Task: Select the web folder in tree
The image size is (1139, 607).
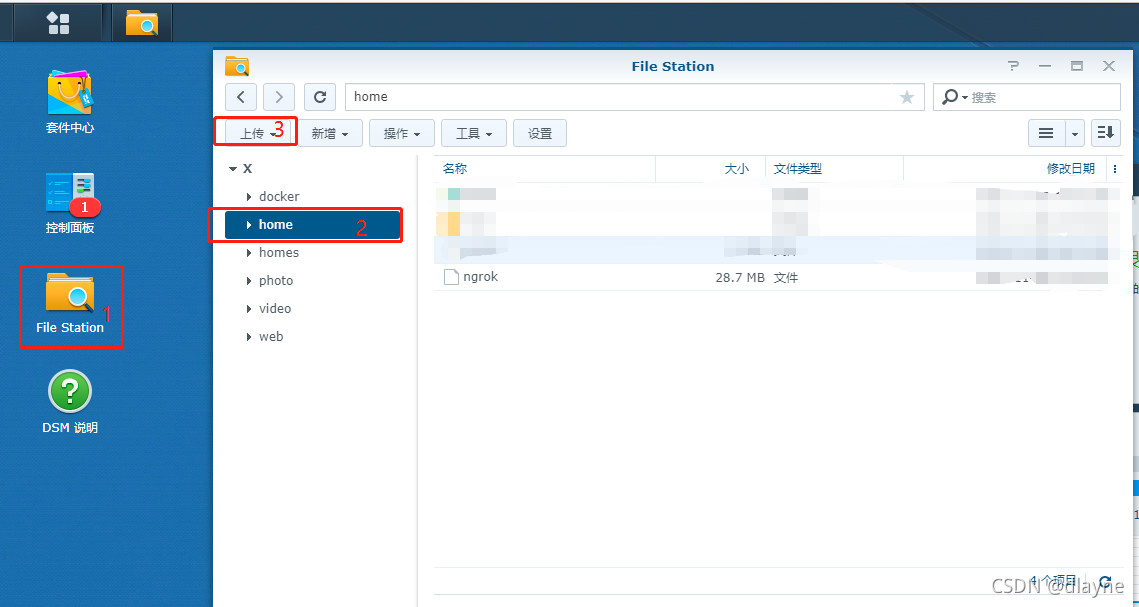Action: [x=271, y=336]
